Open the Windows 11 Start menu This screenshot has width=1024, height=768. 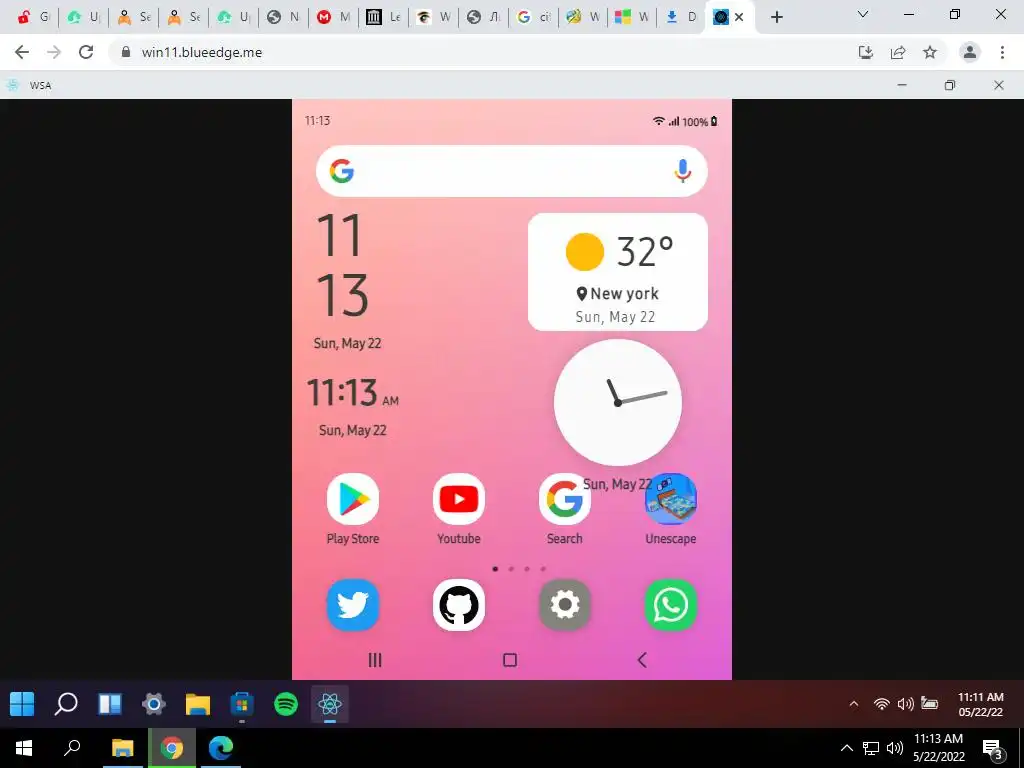click(x=22, y=704)
